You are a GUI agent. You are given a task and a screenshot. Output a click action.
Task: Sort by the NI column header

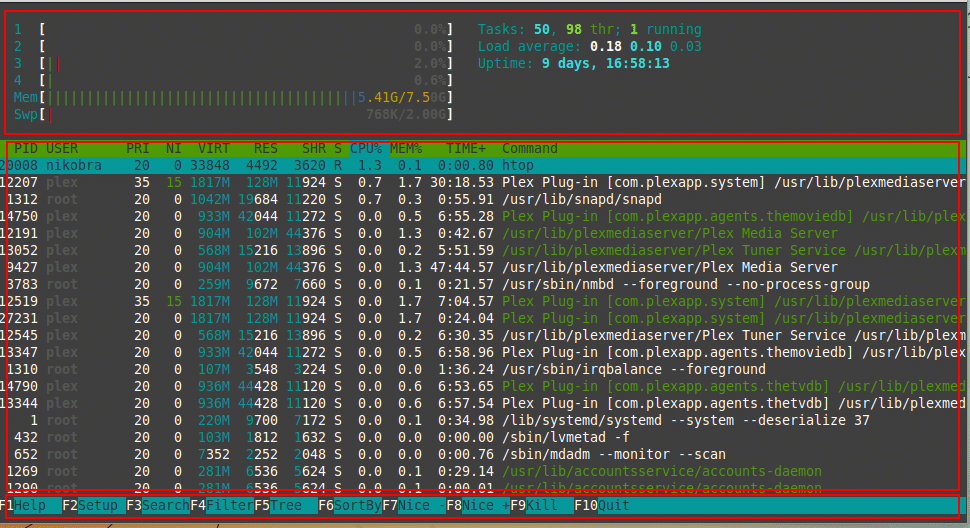173,148
